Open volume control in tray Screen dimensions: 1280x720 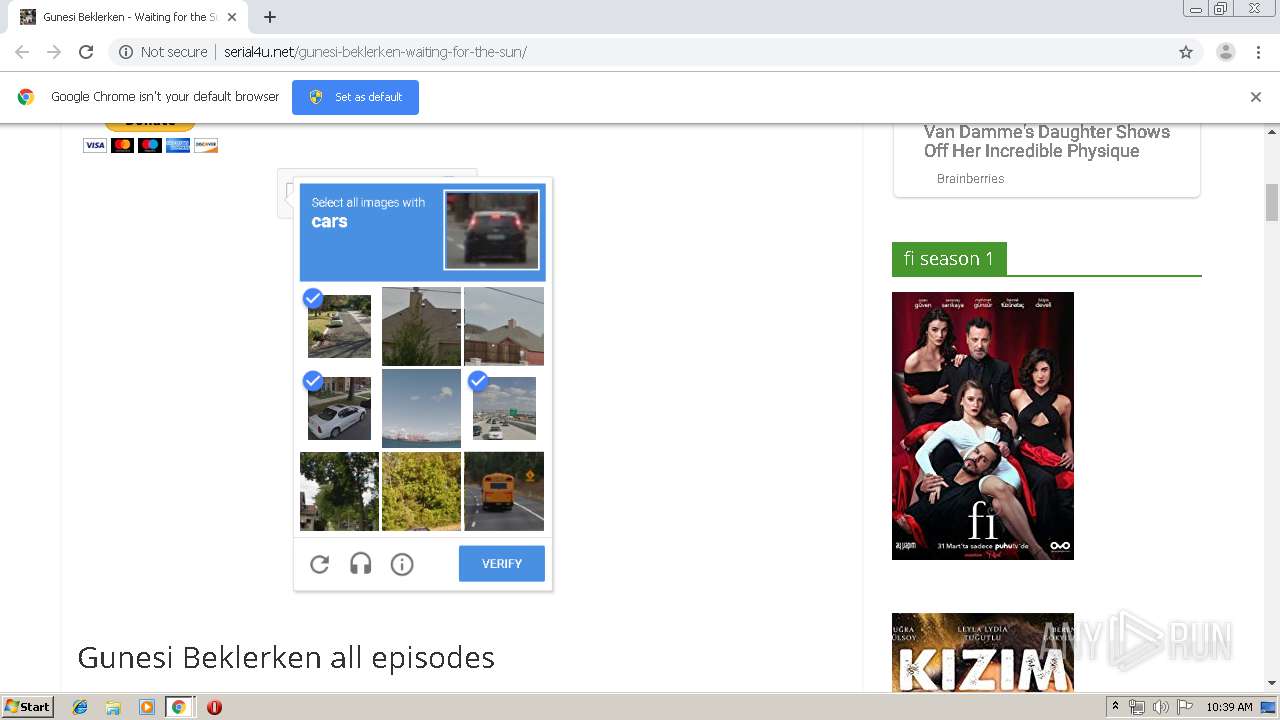tap(1161, 707)
